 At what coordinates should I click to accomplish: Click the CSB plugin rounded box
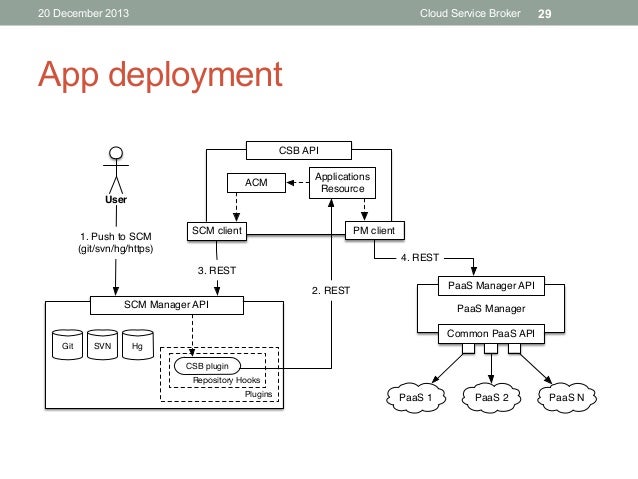[x=207, y=366]
